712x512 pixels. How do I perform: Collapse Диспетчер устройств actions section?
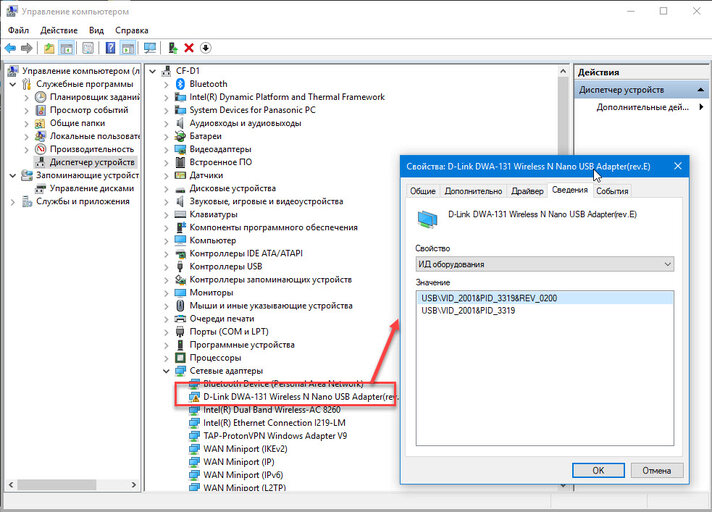(x=701, y=90)
